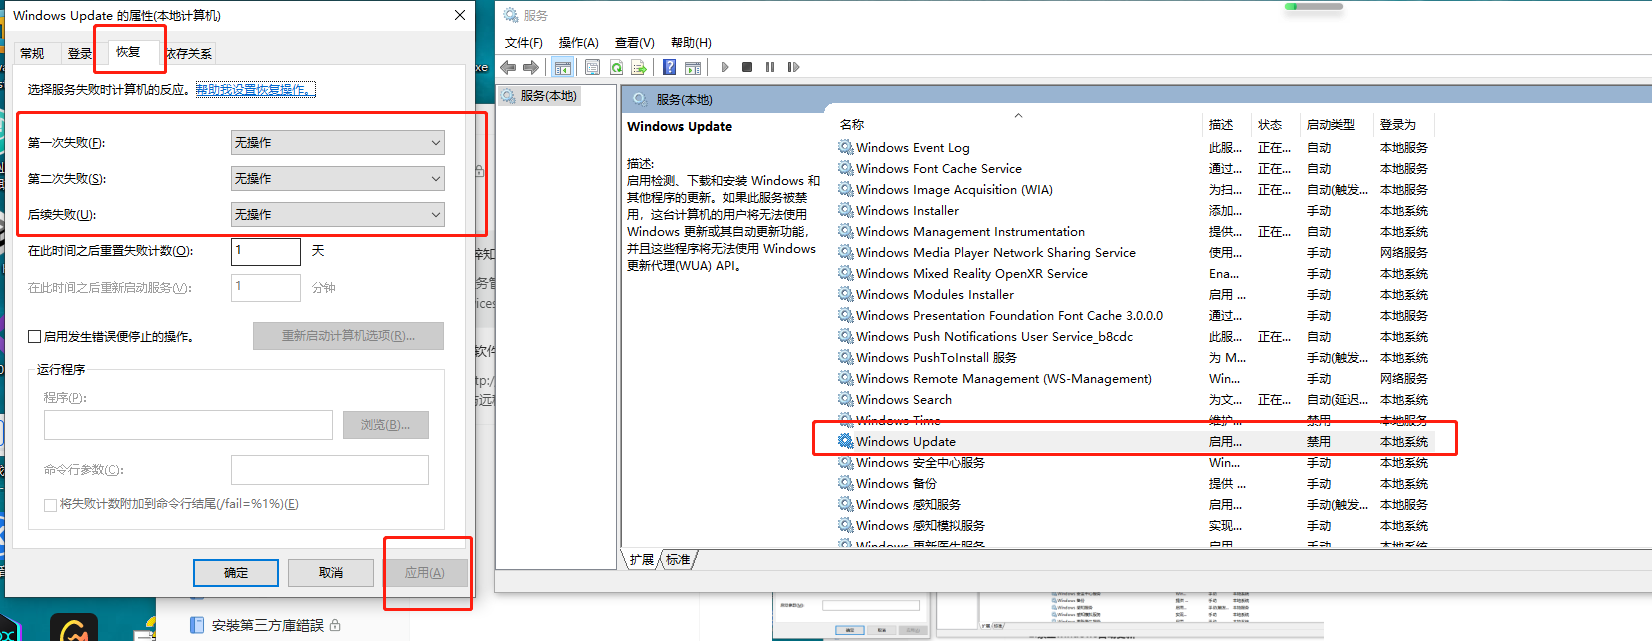This screenshot has height=641, width=1652.
Task: Click the 浏览(B) button
Action: [386, 425]
